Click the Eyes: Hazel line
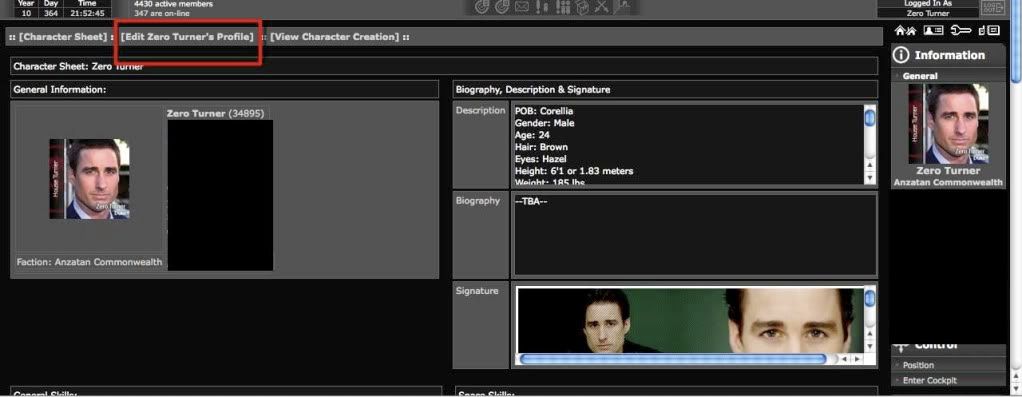Viewport: 1022px width, 397px height. pos(540,158)
